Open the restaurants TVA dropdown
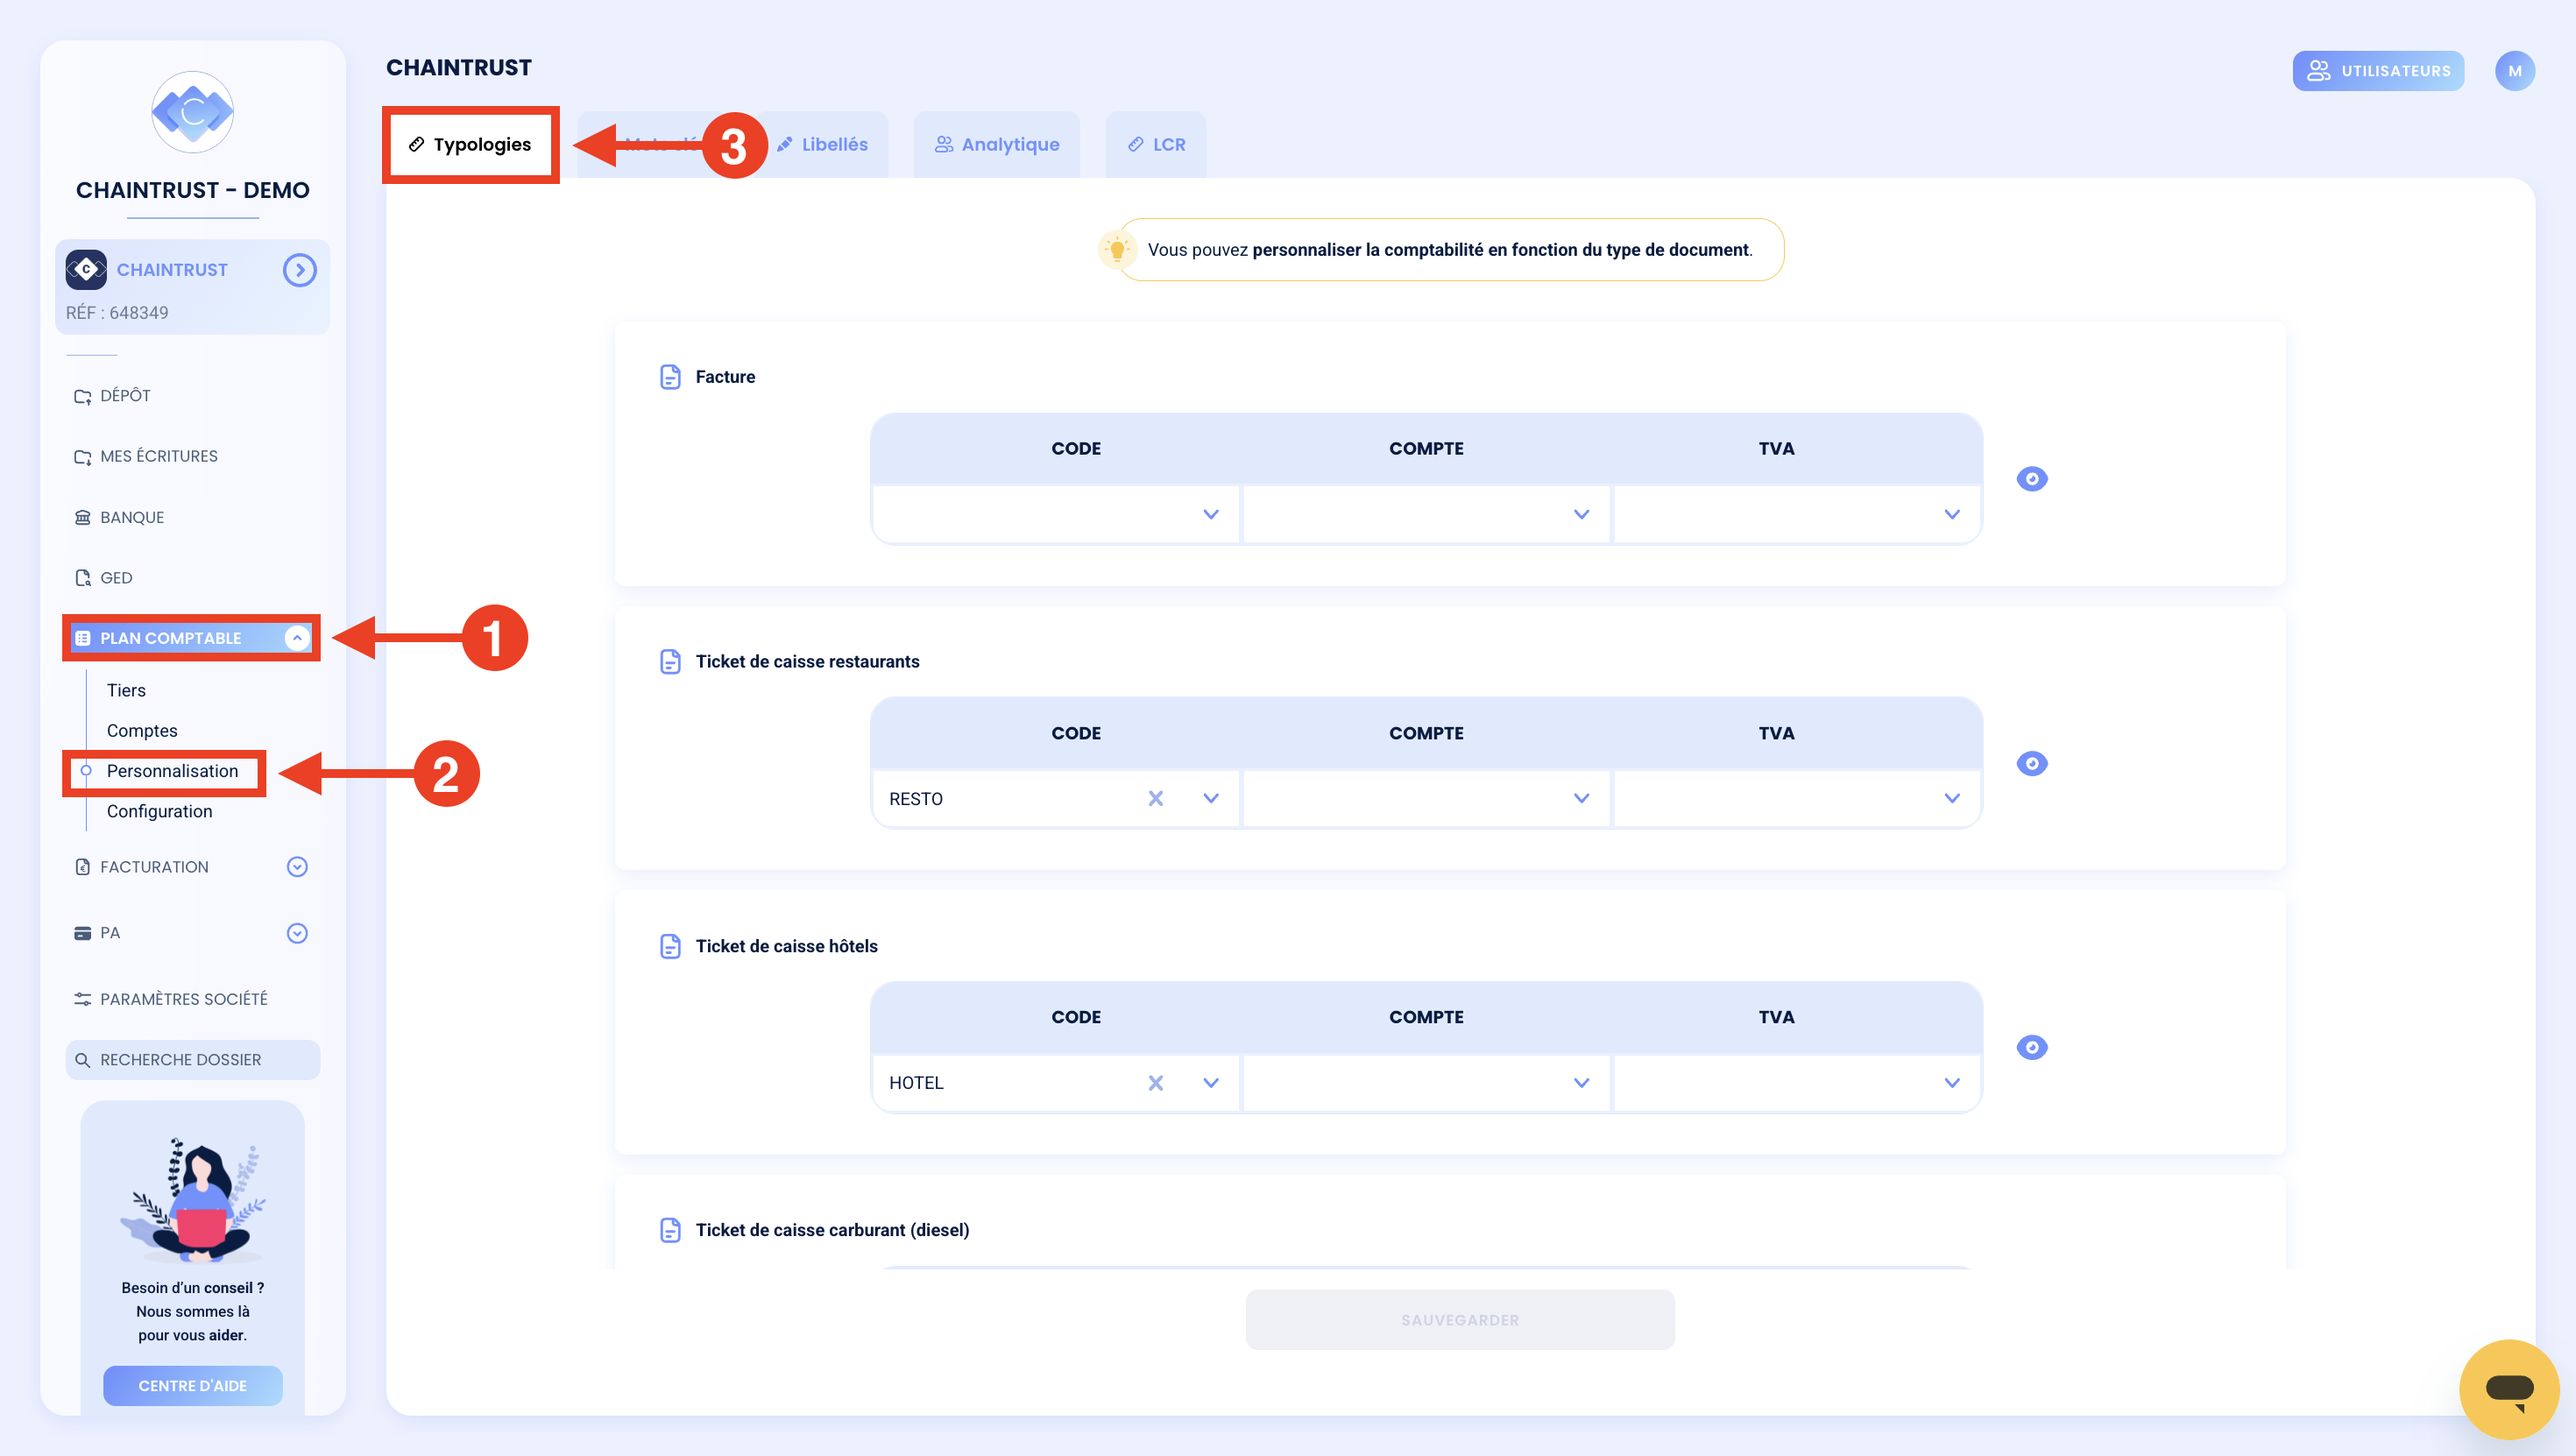Image resolution: width=2576 pixels, height=1456 pixels. coord(1797,799)
